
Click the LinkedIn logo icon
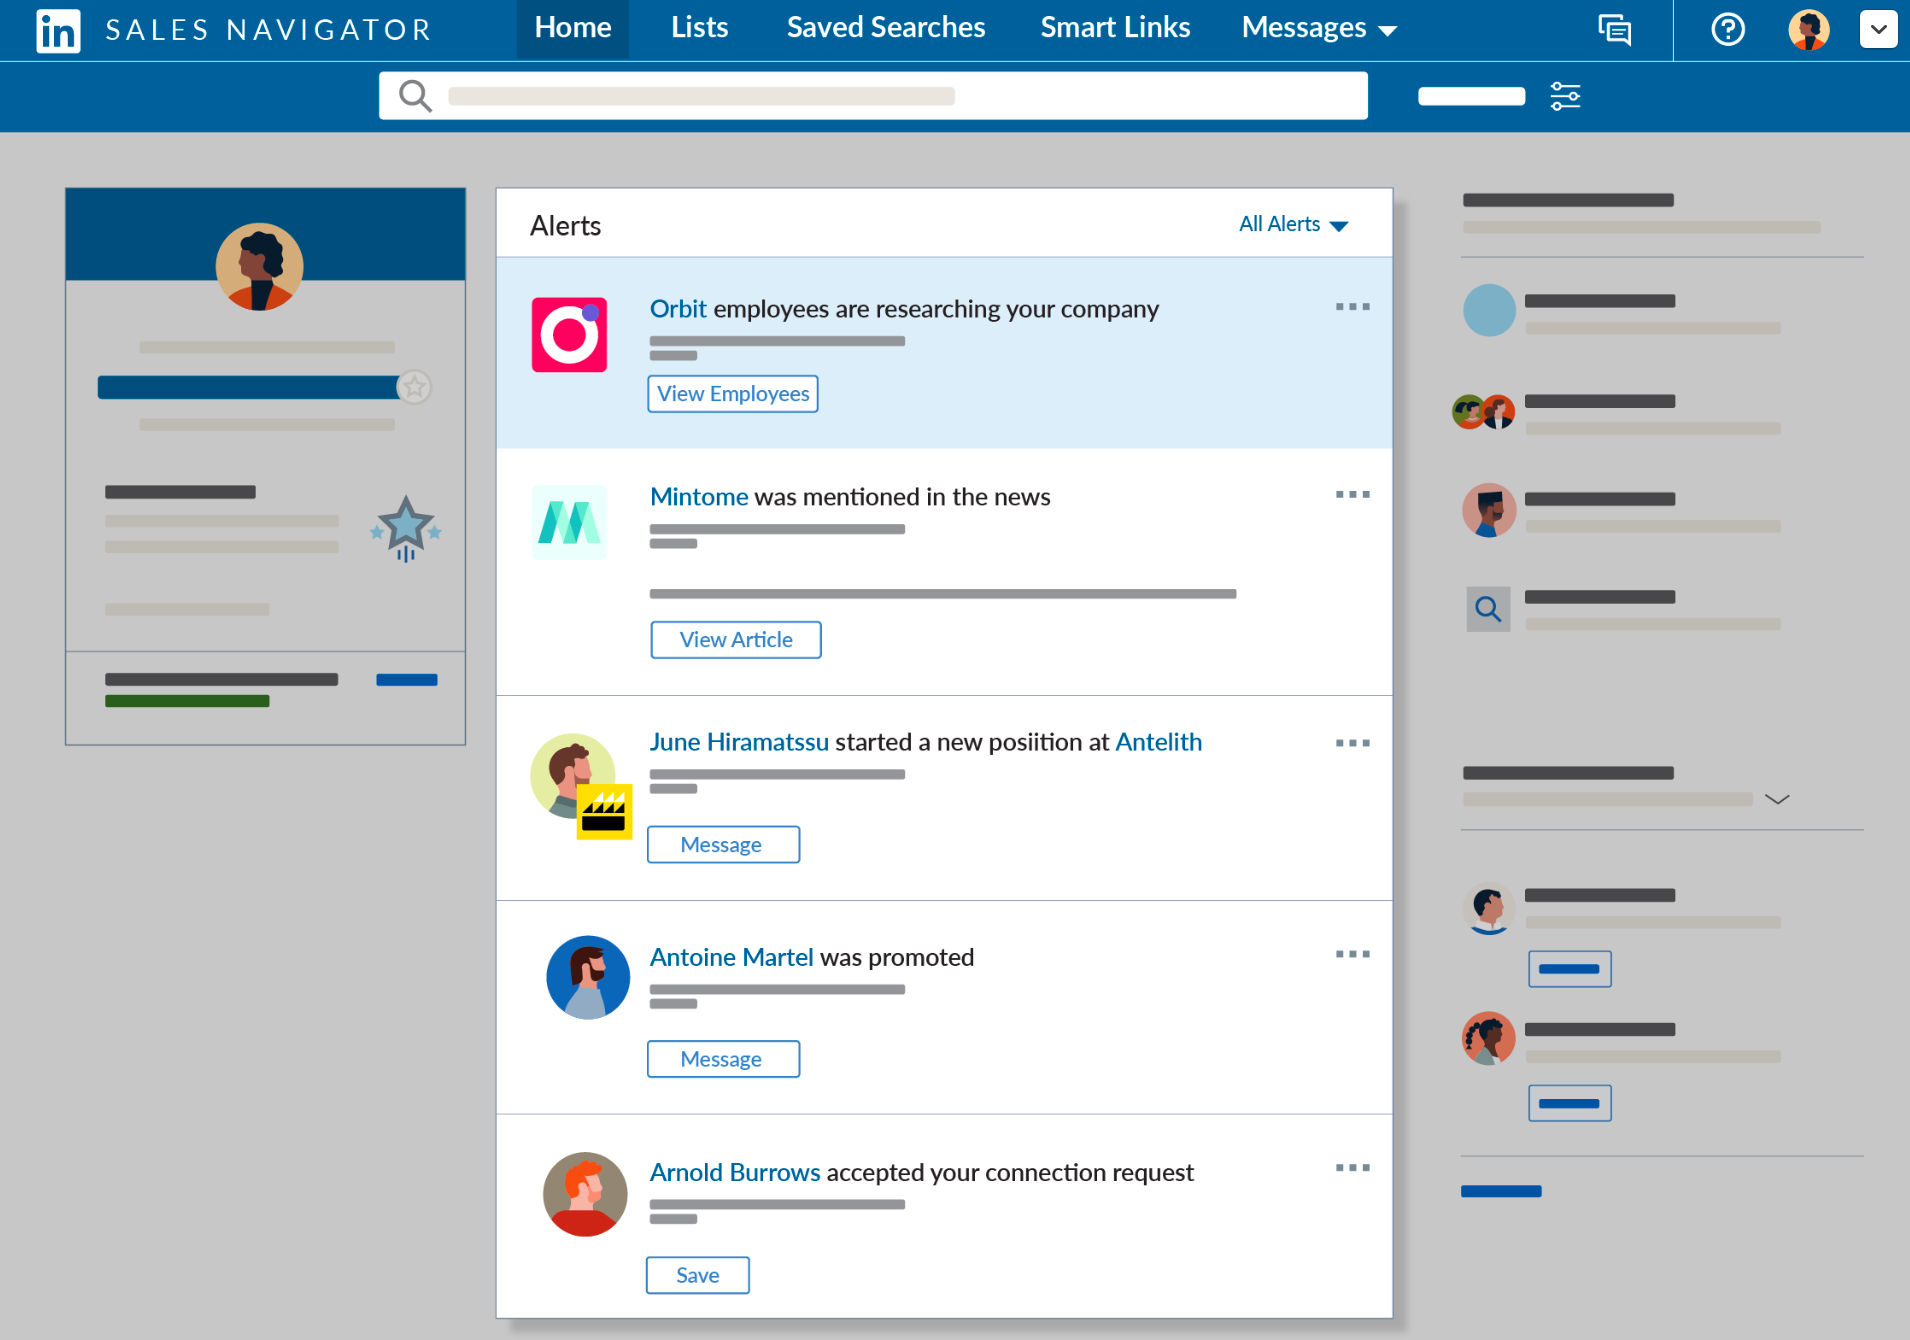[58, 30]
